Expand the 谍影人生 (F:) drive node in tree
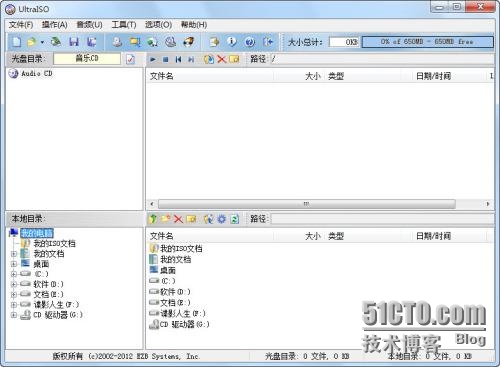Viewport: 500px width, 367px height. pos(14,305)
